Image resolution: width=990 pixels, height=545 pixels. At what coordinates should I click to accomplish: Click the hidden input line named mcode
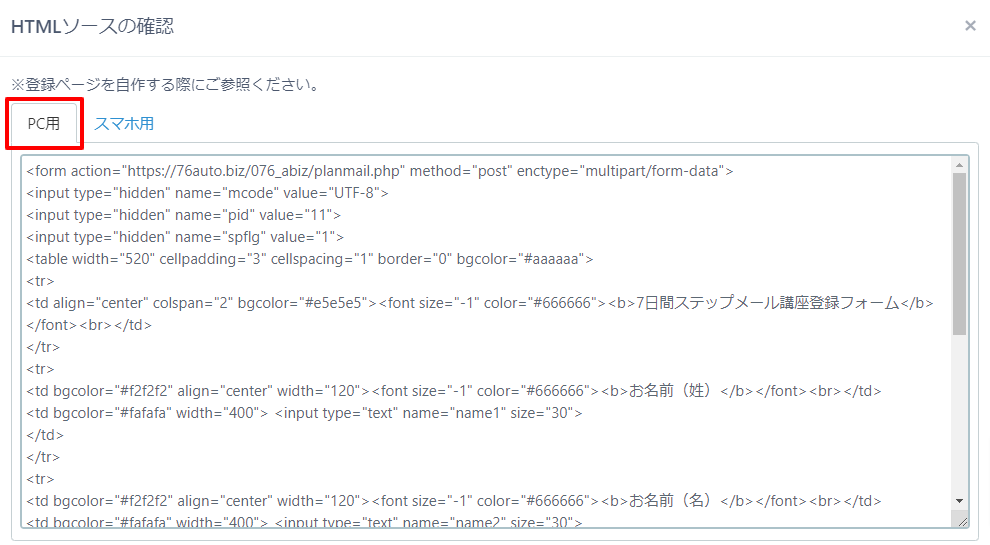[x=207, y=193]
